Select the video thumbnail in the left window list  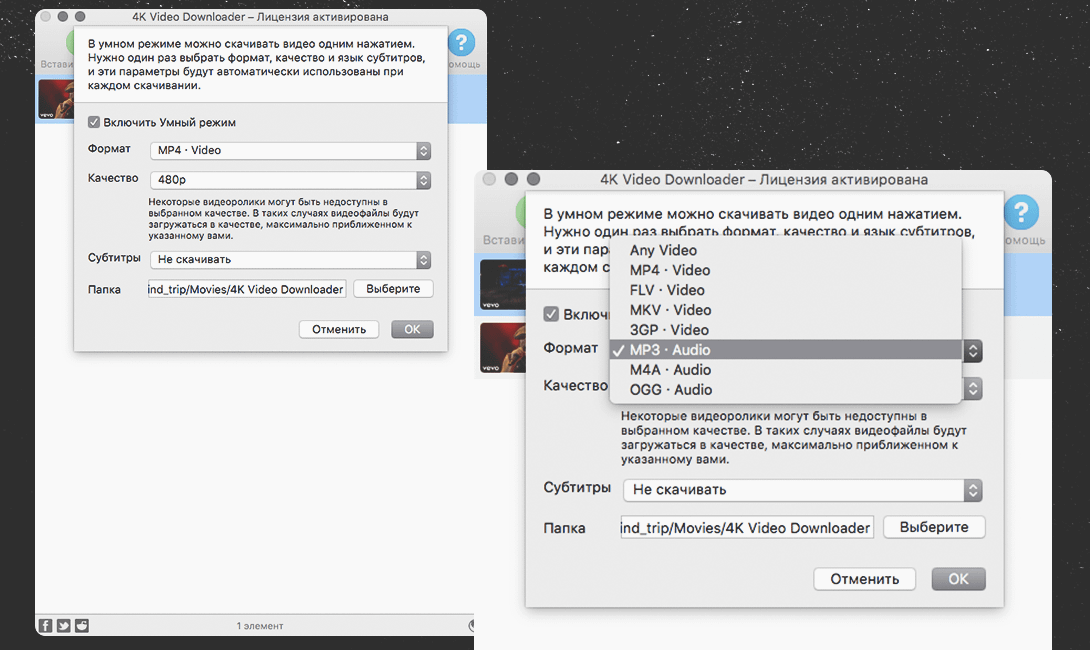[x=56, y=99]
